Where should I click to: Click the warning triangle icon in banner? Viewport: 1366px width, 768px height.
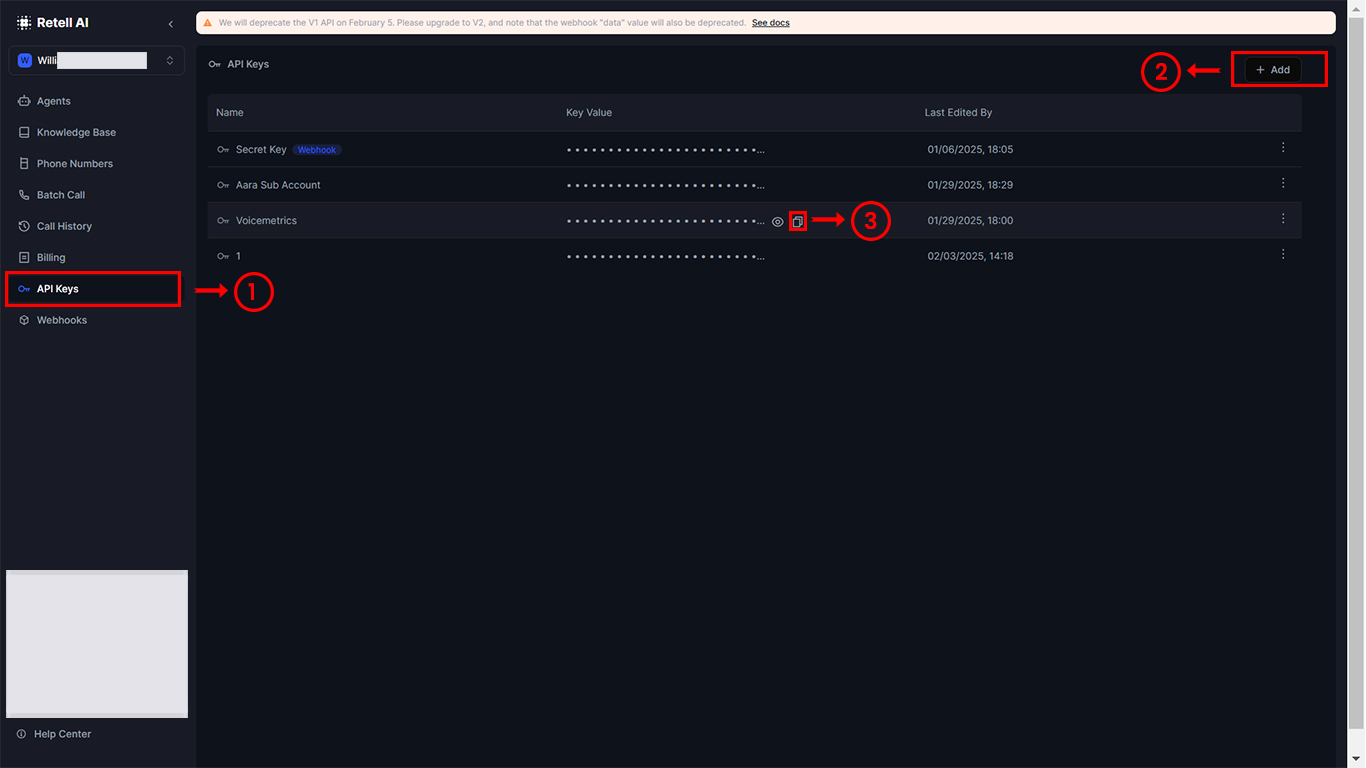point(207,23)
